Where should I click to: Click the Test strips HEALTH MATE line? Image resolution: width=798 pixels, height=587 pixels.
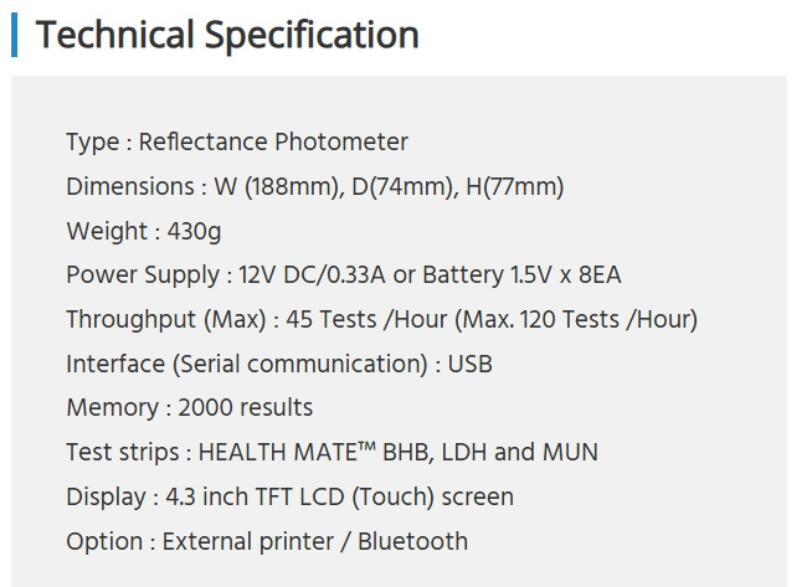click(332, 452)
